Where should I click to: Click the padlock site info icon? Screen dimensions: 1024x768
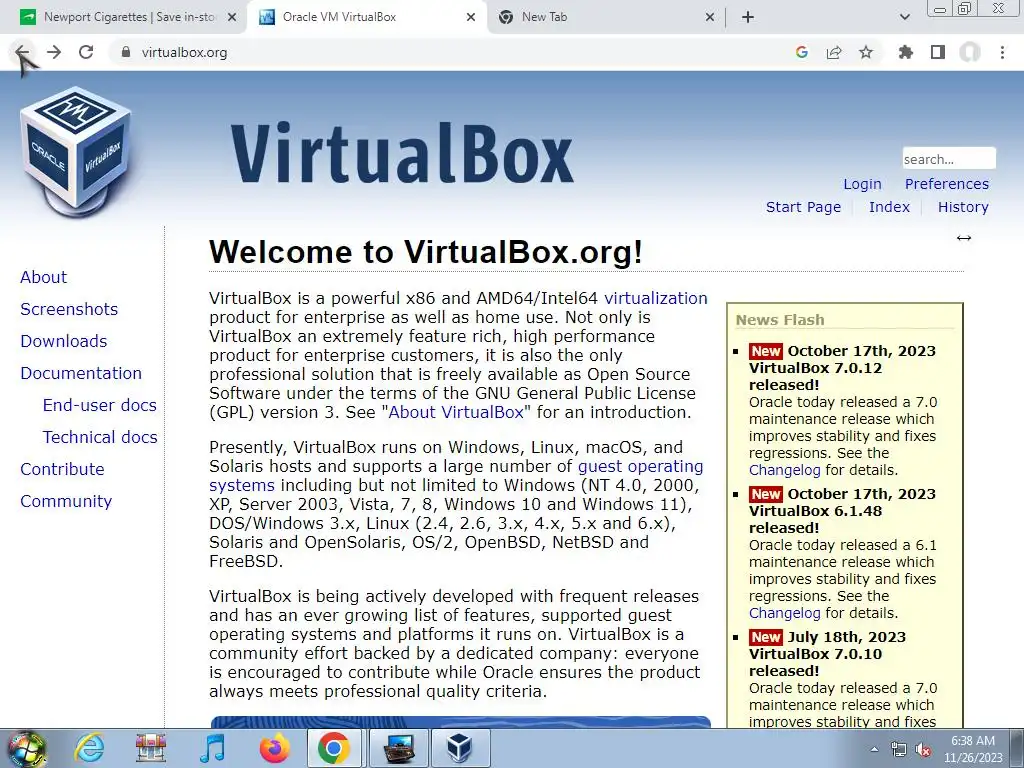[126, 52]
